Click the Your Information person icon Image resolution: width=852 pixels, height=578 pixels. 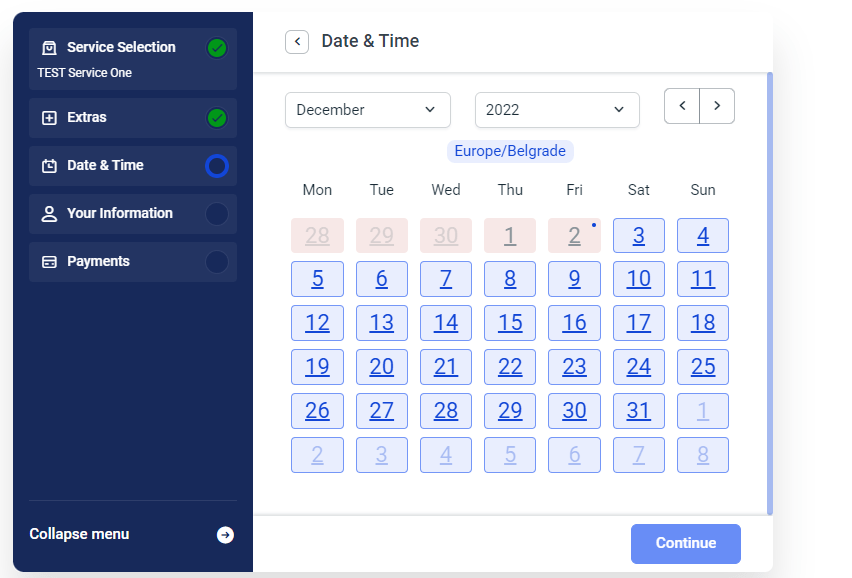click(49, 214)
